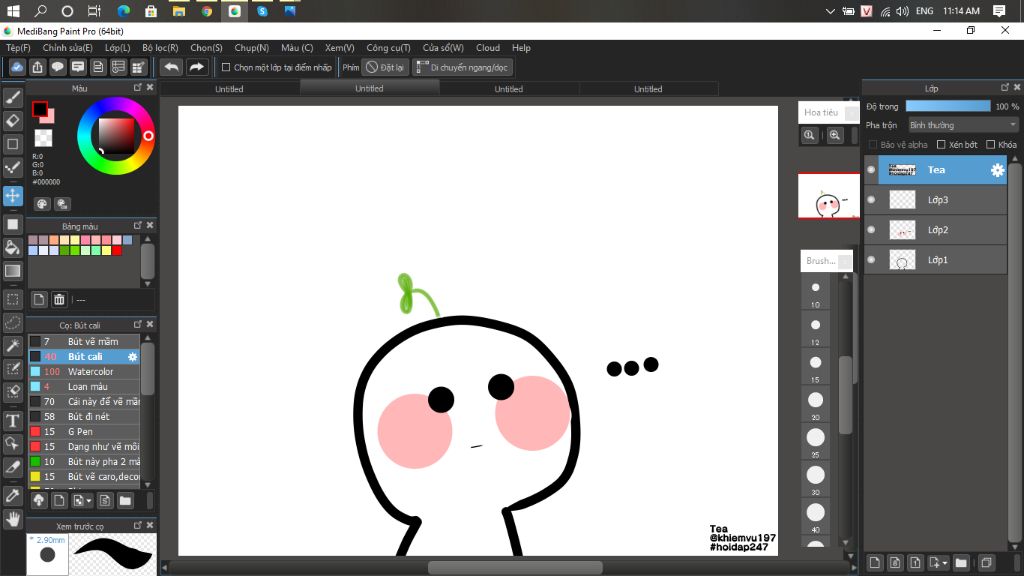The image size is (1024, 576).
Task: Enable the Xén bớt checkbox
Action: [941, 145]
